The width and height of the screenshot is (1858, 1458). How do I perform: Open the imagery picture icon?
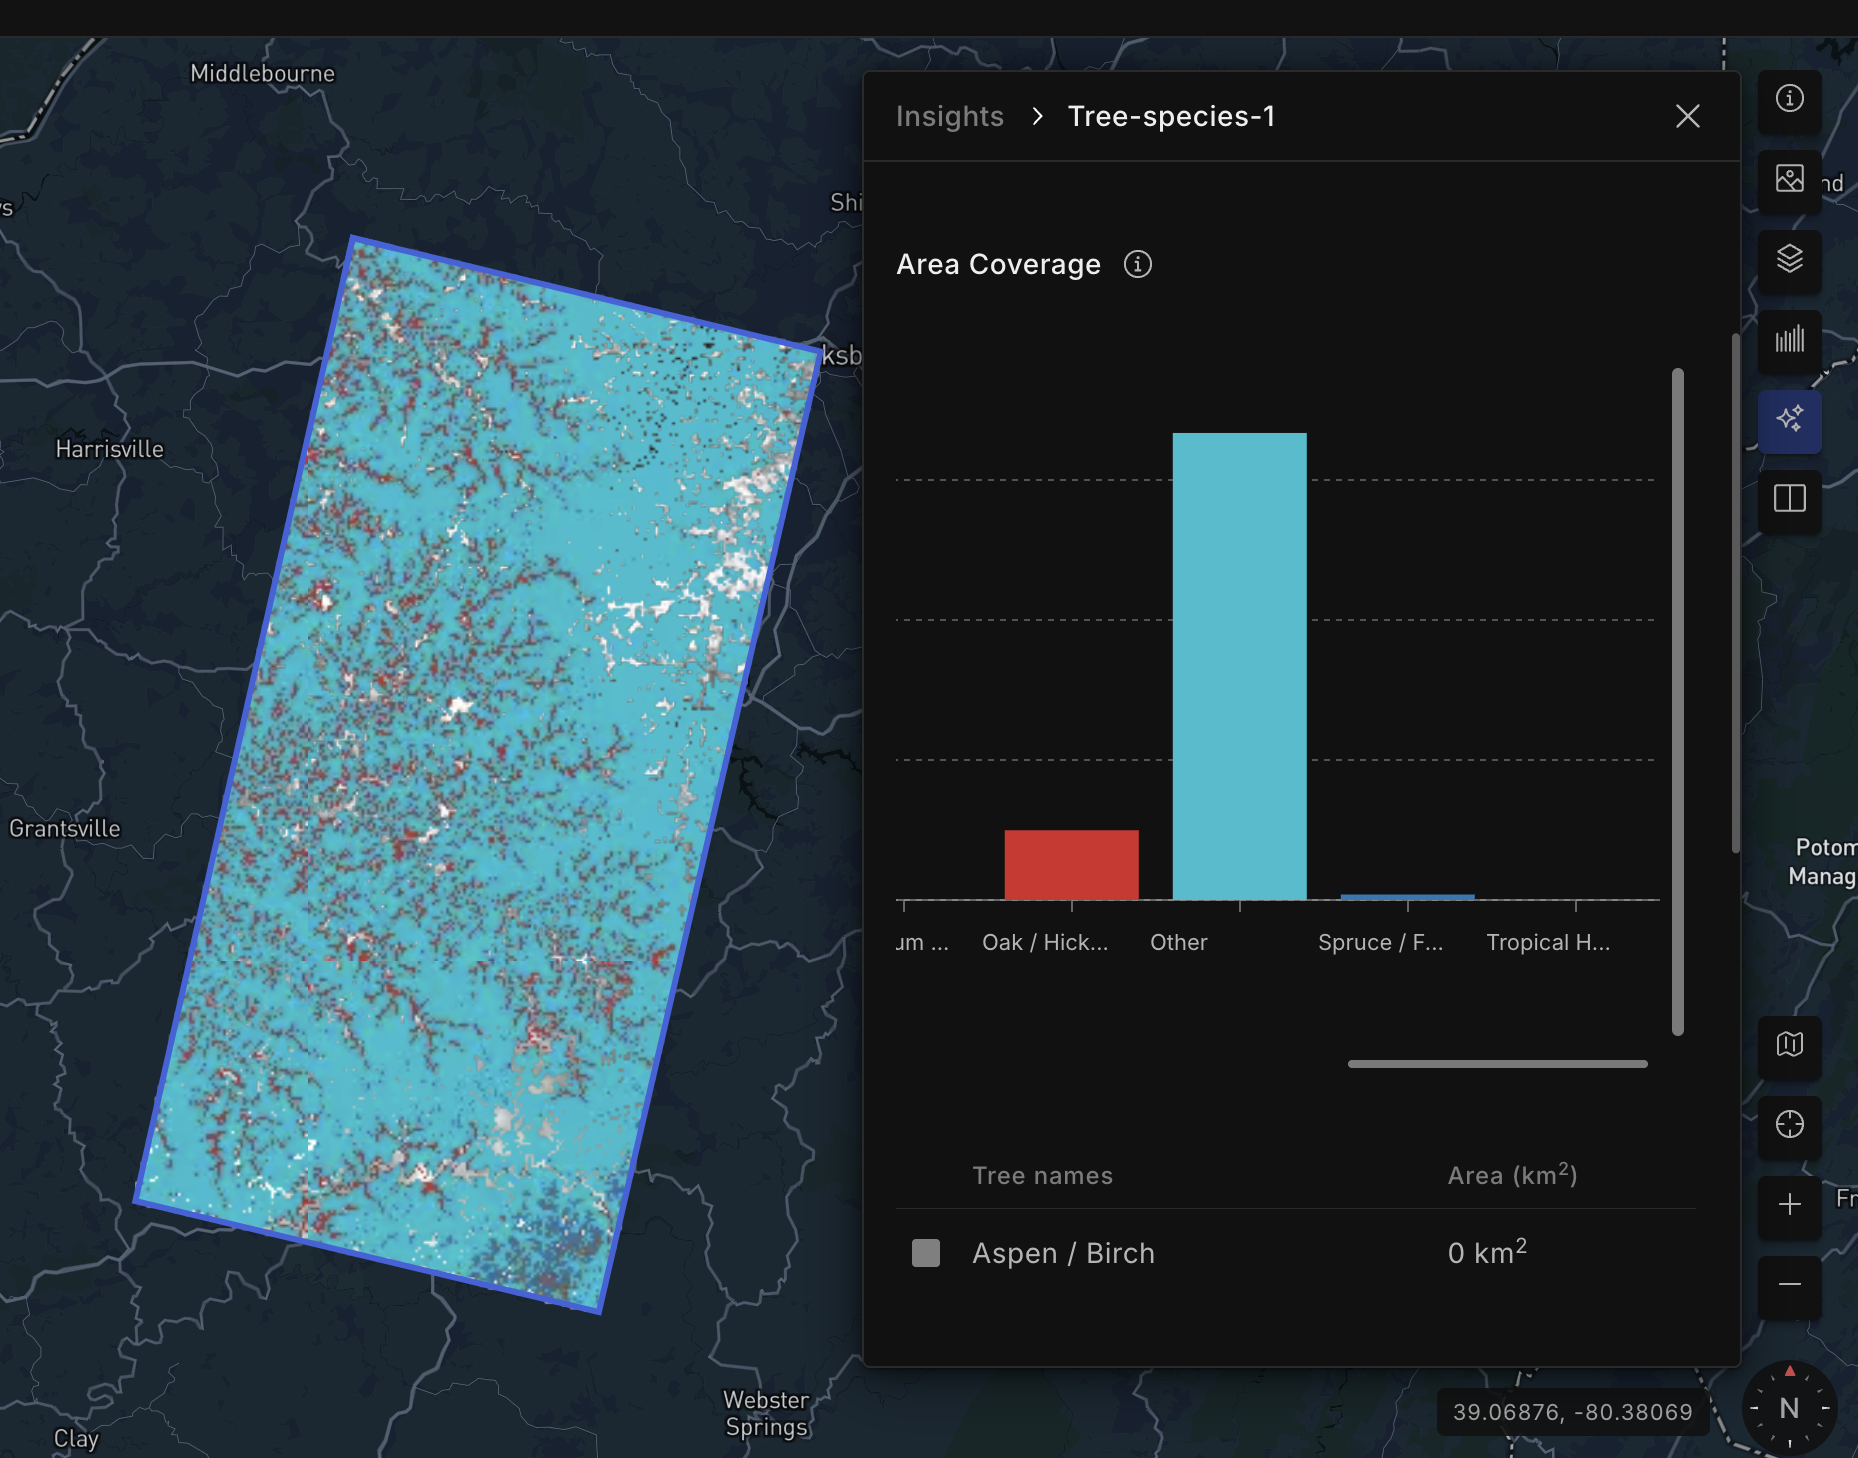pos(1789,179)
